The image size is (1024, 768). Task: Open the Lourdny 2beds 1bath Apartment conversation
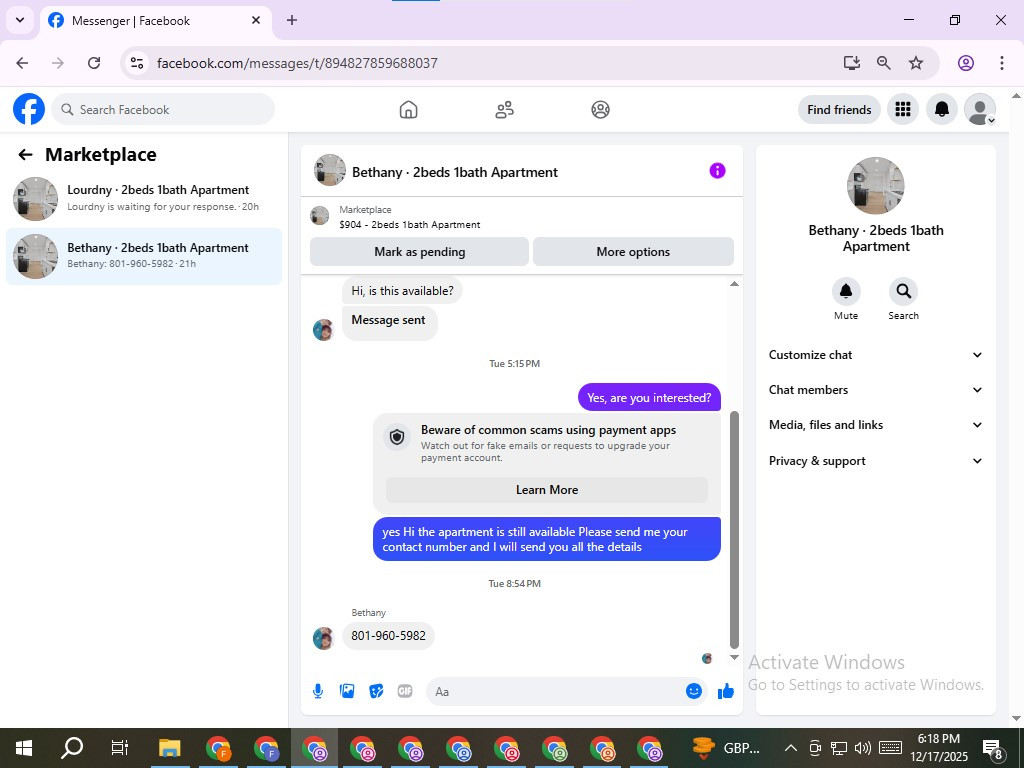144,198
